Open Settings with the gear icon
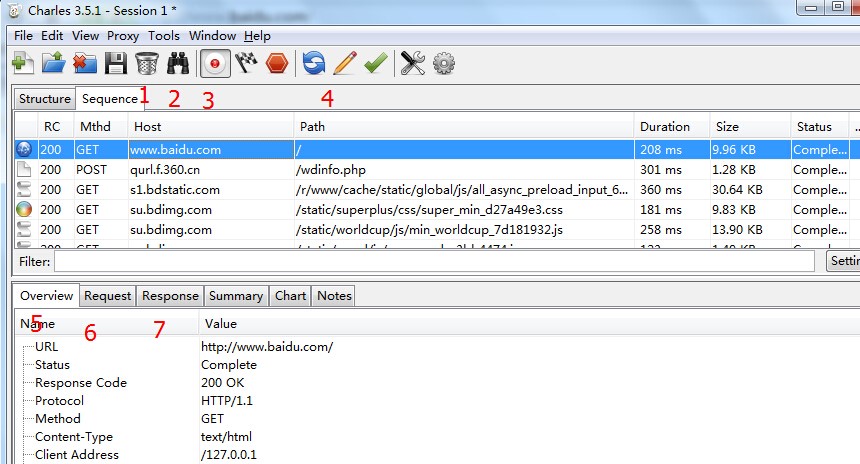Screen dimensions: 860x464 (x=444, y=63)
